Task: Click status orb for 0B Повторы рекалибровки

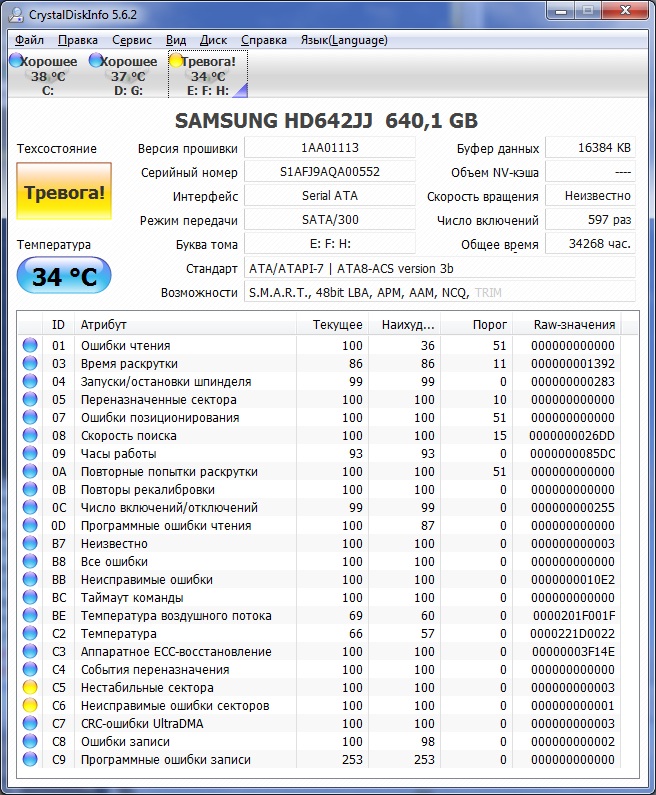Action: click(x=30, y=489)
